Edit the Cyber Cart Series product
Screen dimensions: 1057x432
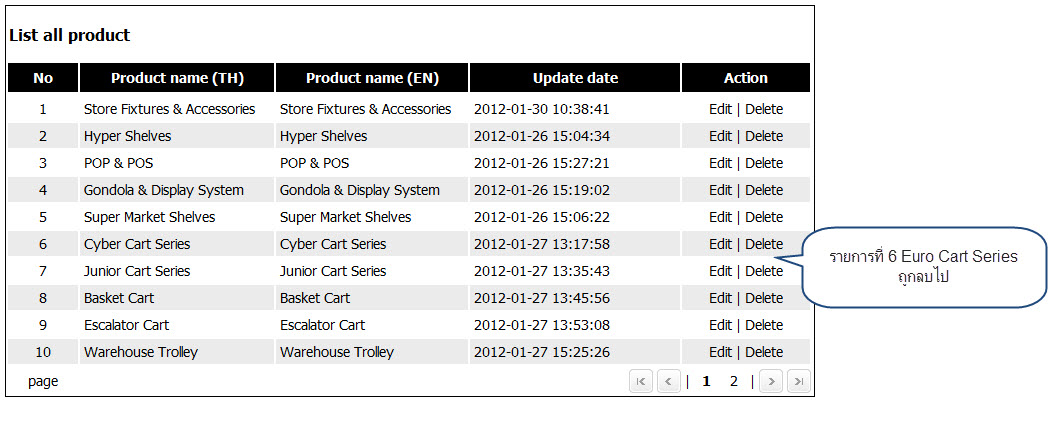coord(720,244)
